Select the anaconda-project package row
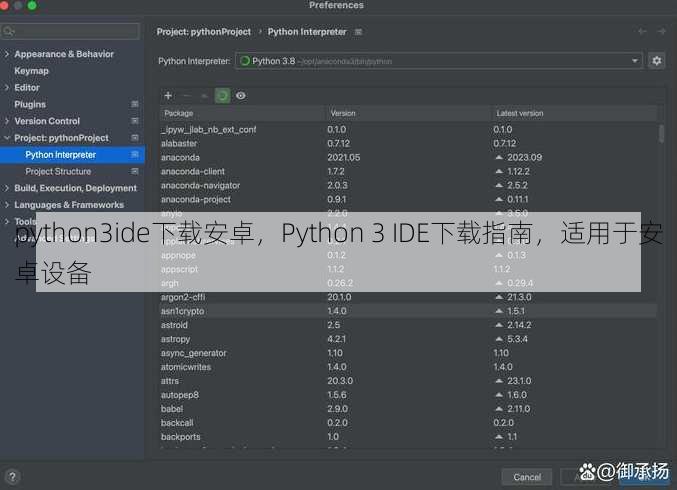This screenshot has height=490, width=677. tap(409, 199)
